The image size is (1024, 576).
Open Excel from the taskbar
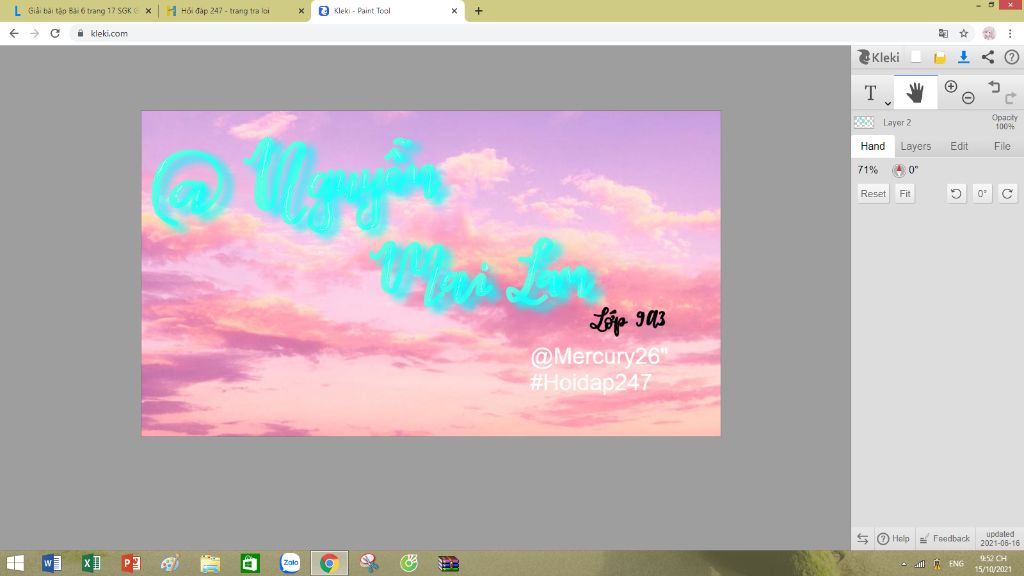tap(91, 563)
